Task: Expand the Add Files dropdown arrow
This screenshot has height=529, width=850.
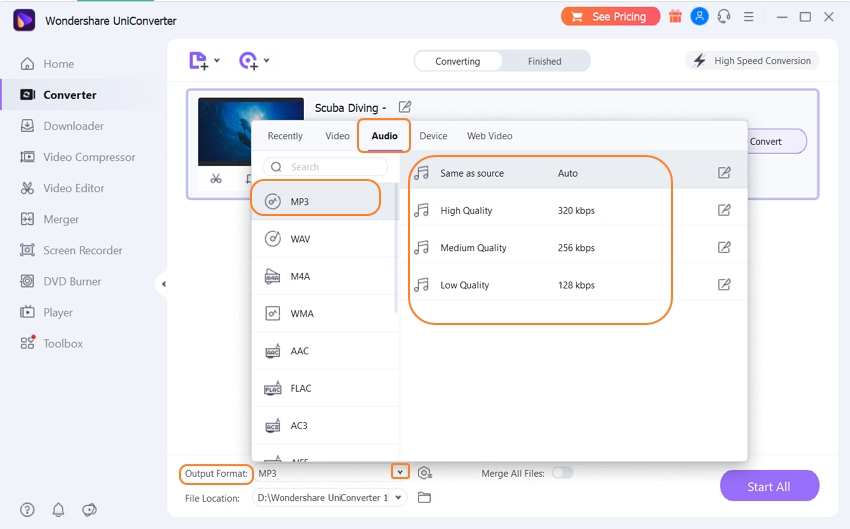Action: point(217,60)
